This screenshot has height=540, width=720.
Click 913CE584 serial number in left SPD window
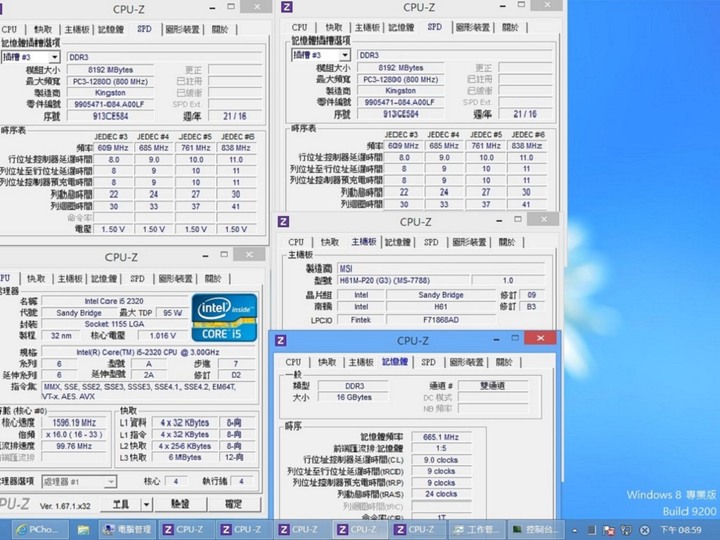click(111, 116)
